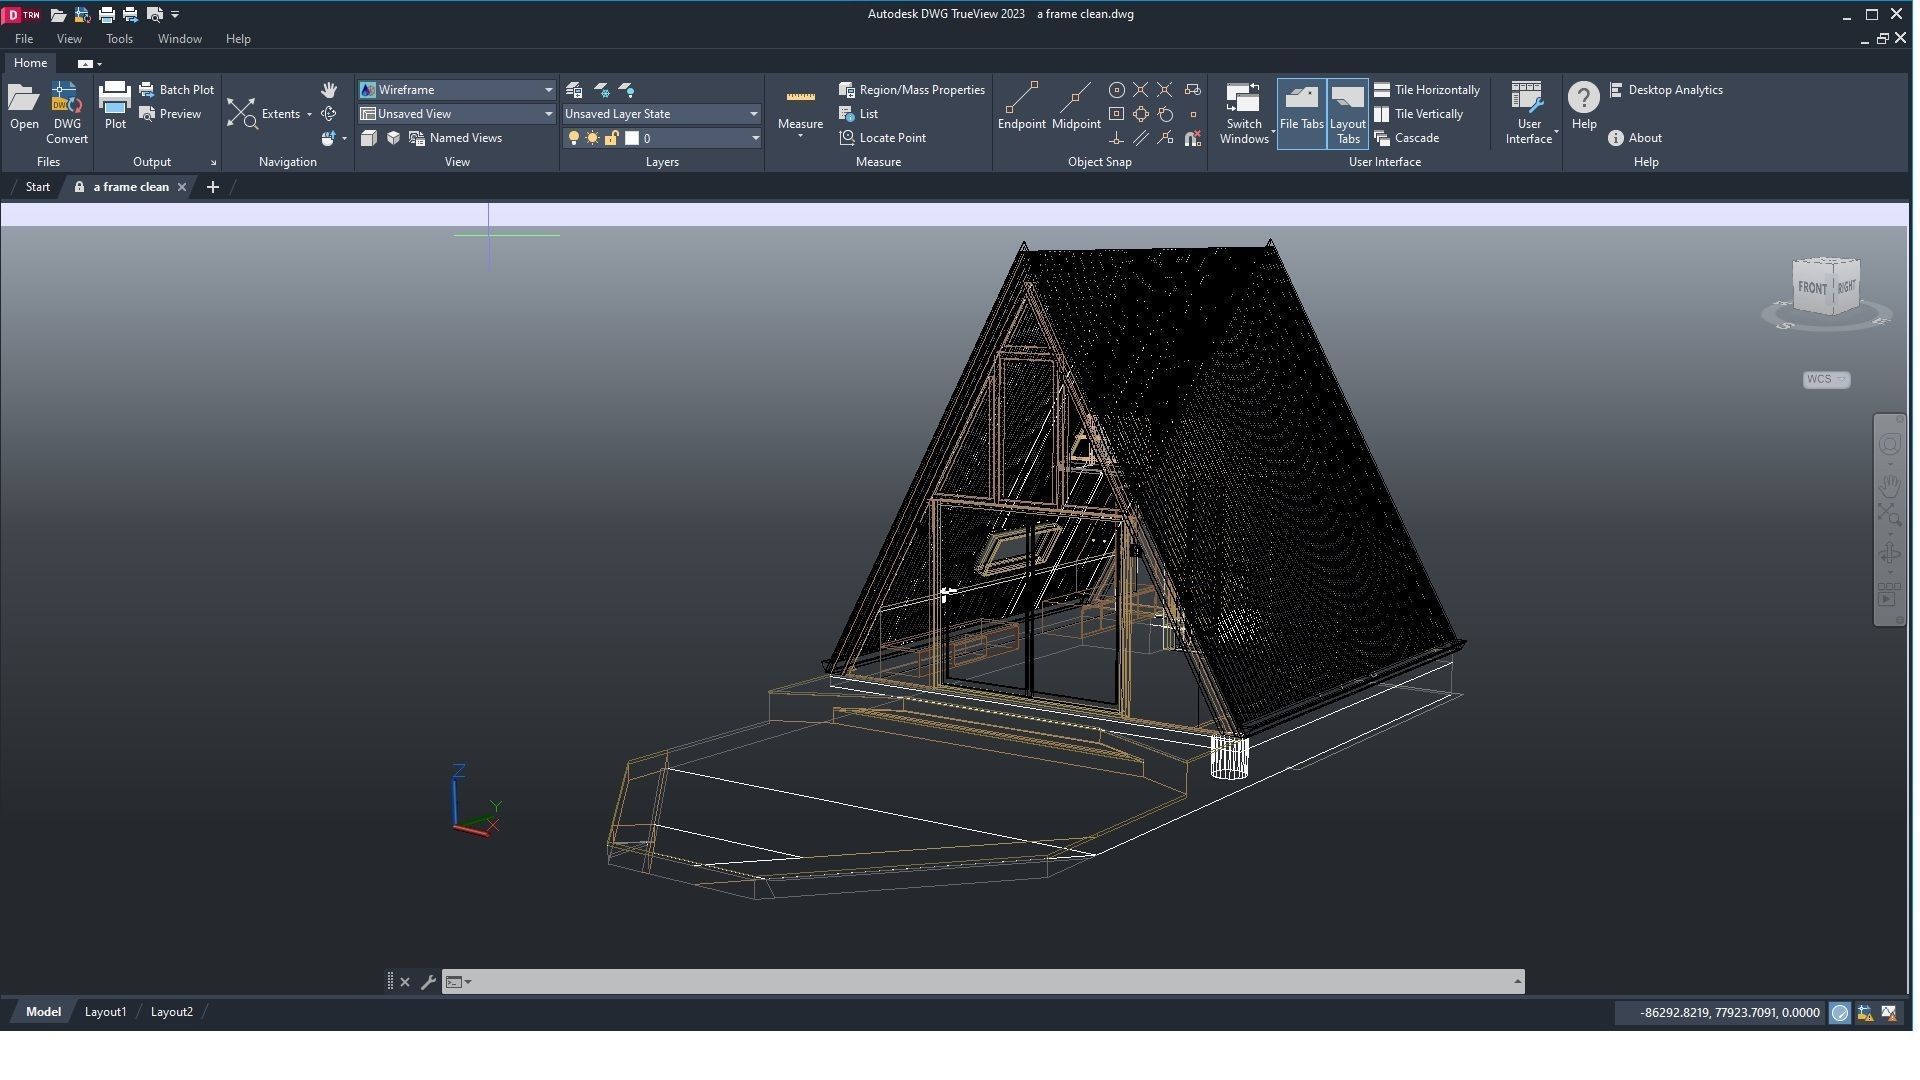The image size is (1920, 1080).
Task: Click the Open file ribbon button
Action: 24,107
